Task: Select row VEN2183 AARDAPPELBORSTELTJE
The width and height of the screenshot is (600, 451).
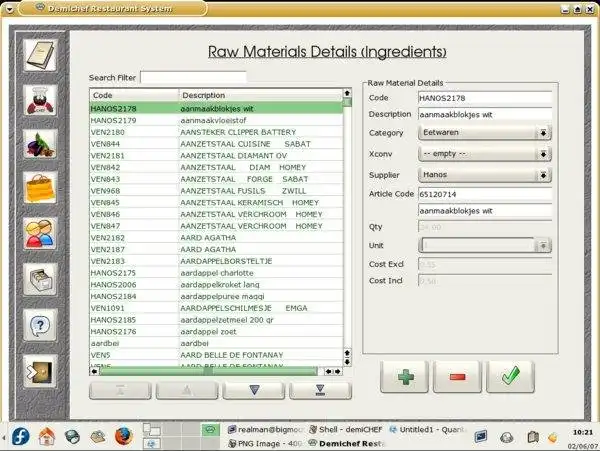Action: click(x=216, y=261)
